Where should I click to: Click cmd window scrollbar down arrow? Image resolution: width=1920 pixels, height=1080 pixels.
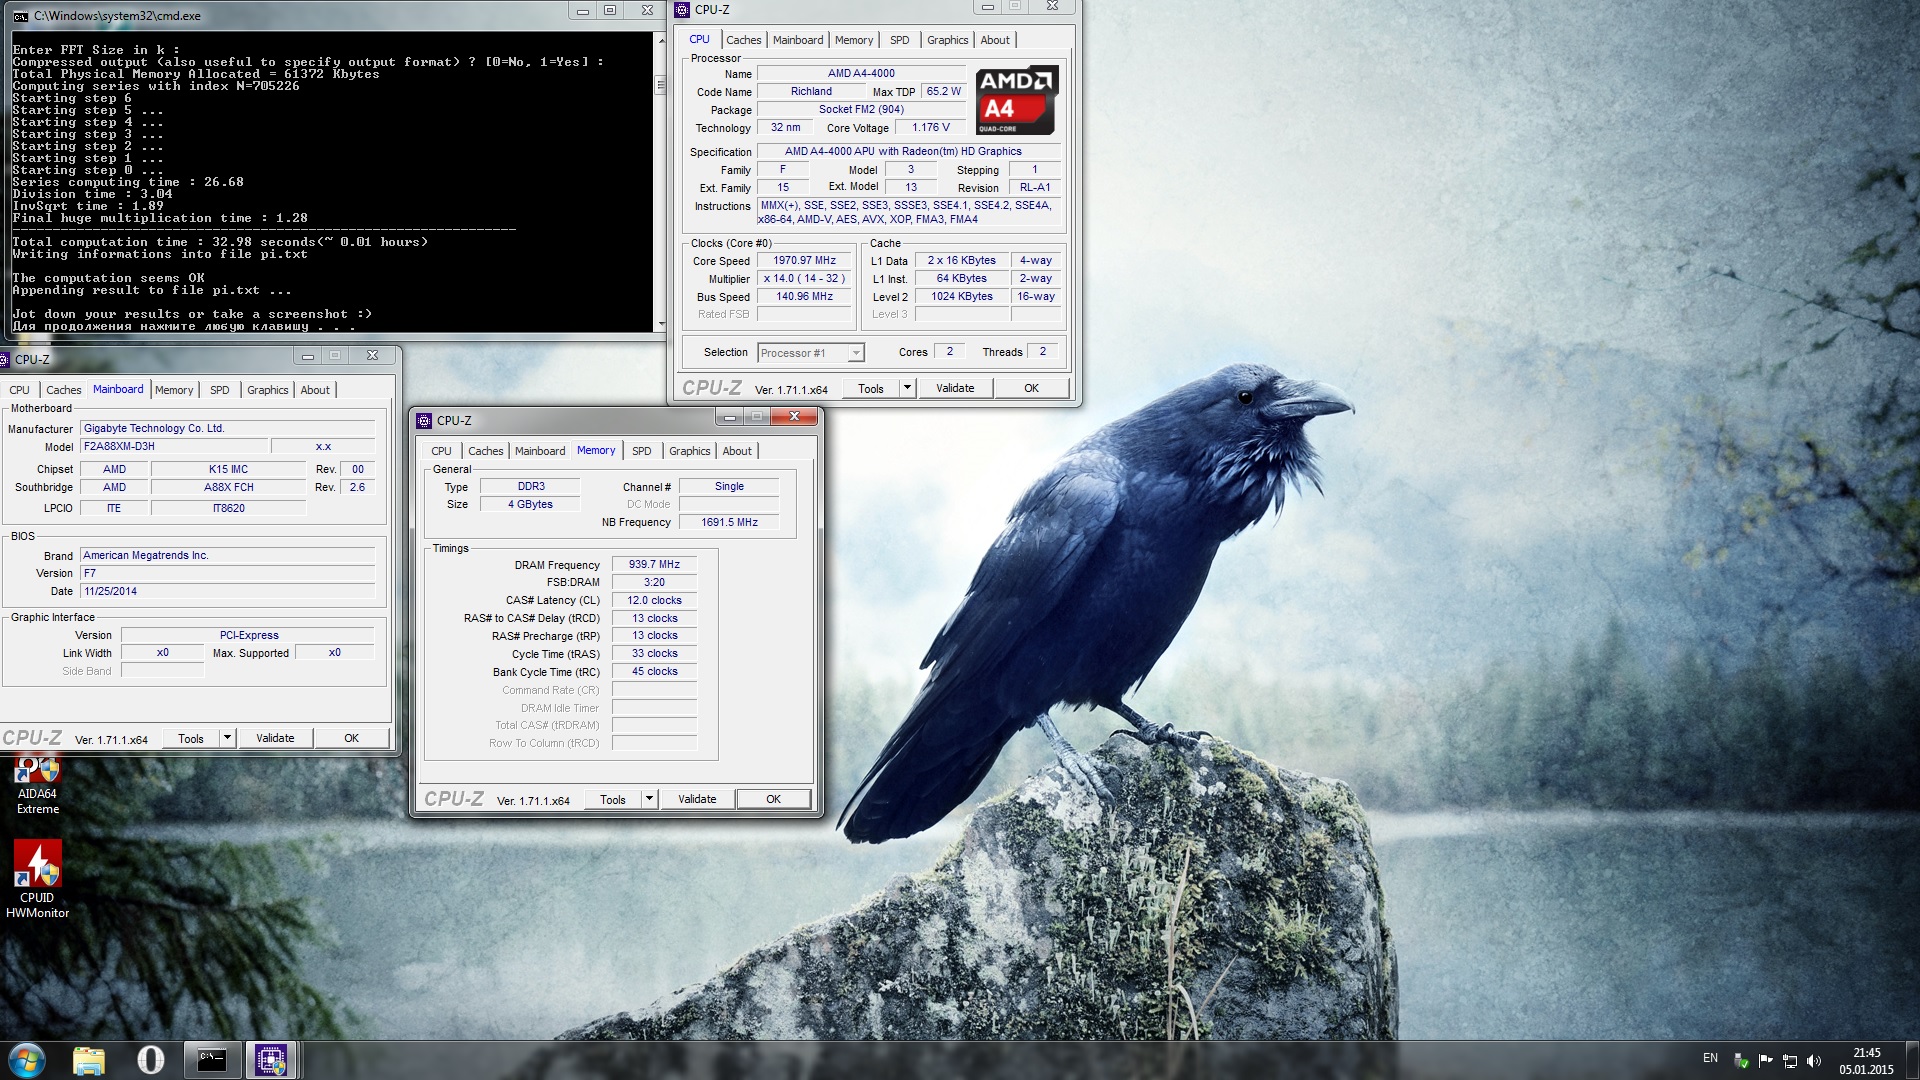660,324
